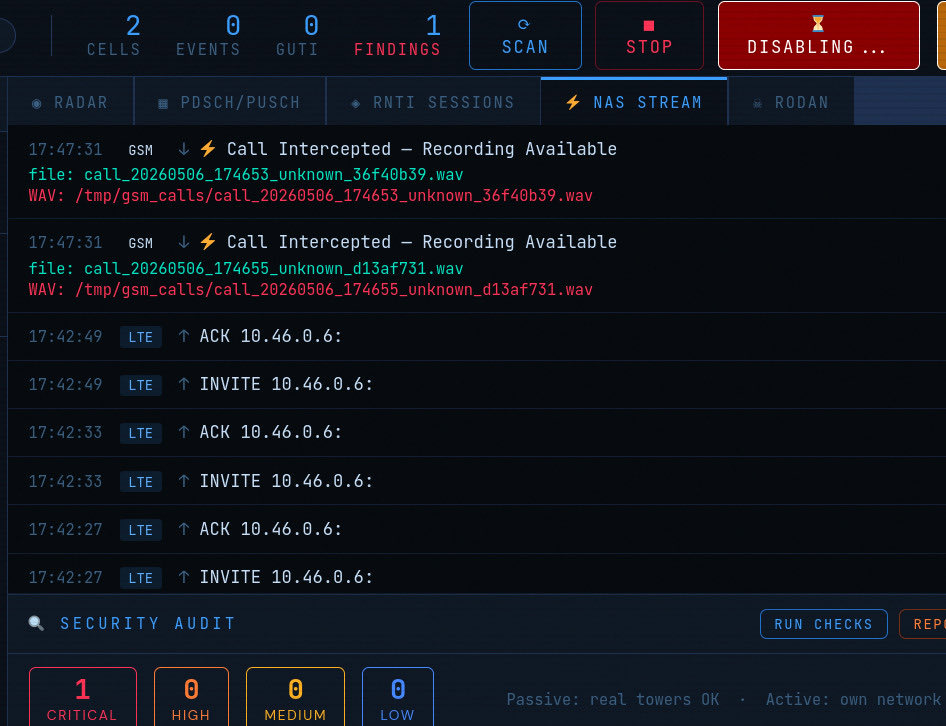The image size is (946, 726).
Task: Select the ACK 10.46.0.6 row at 17:42:49
Action: coord(477,336)
